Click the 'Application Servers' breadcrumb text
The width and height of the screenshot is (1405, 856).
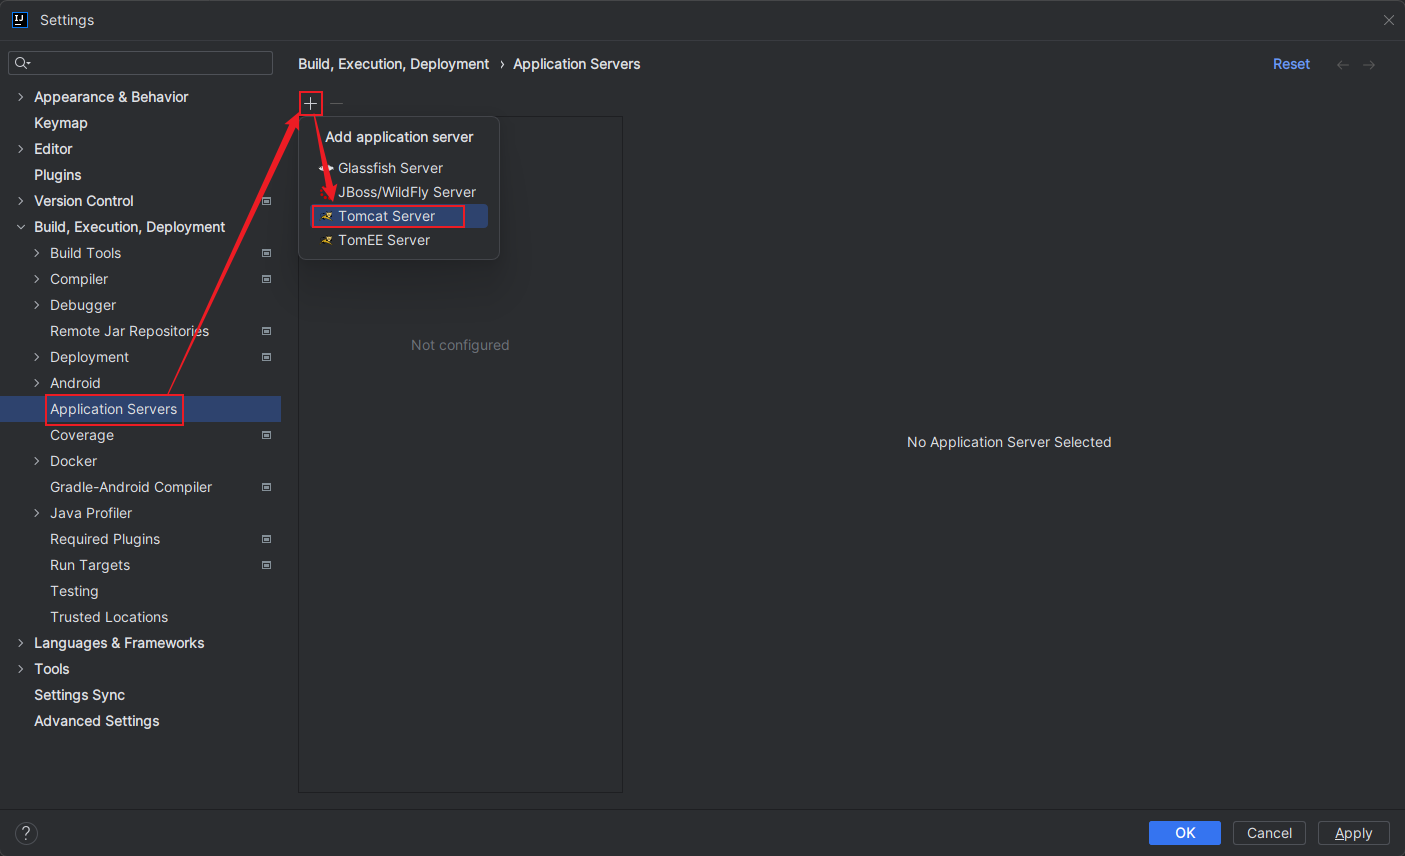[x=577, y=64]
